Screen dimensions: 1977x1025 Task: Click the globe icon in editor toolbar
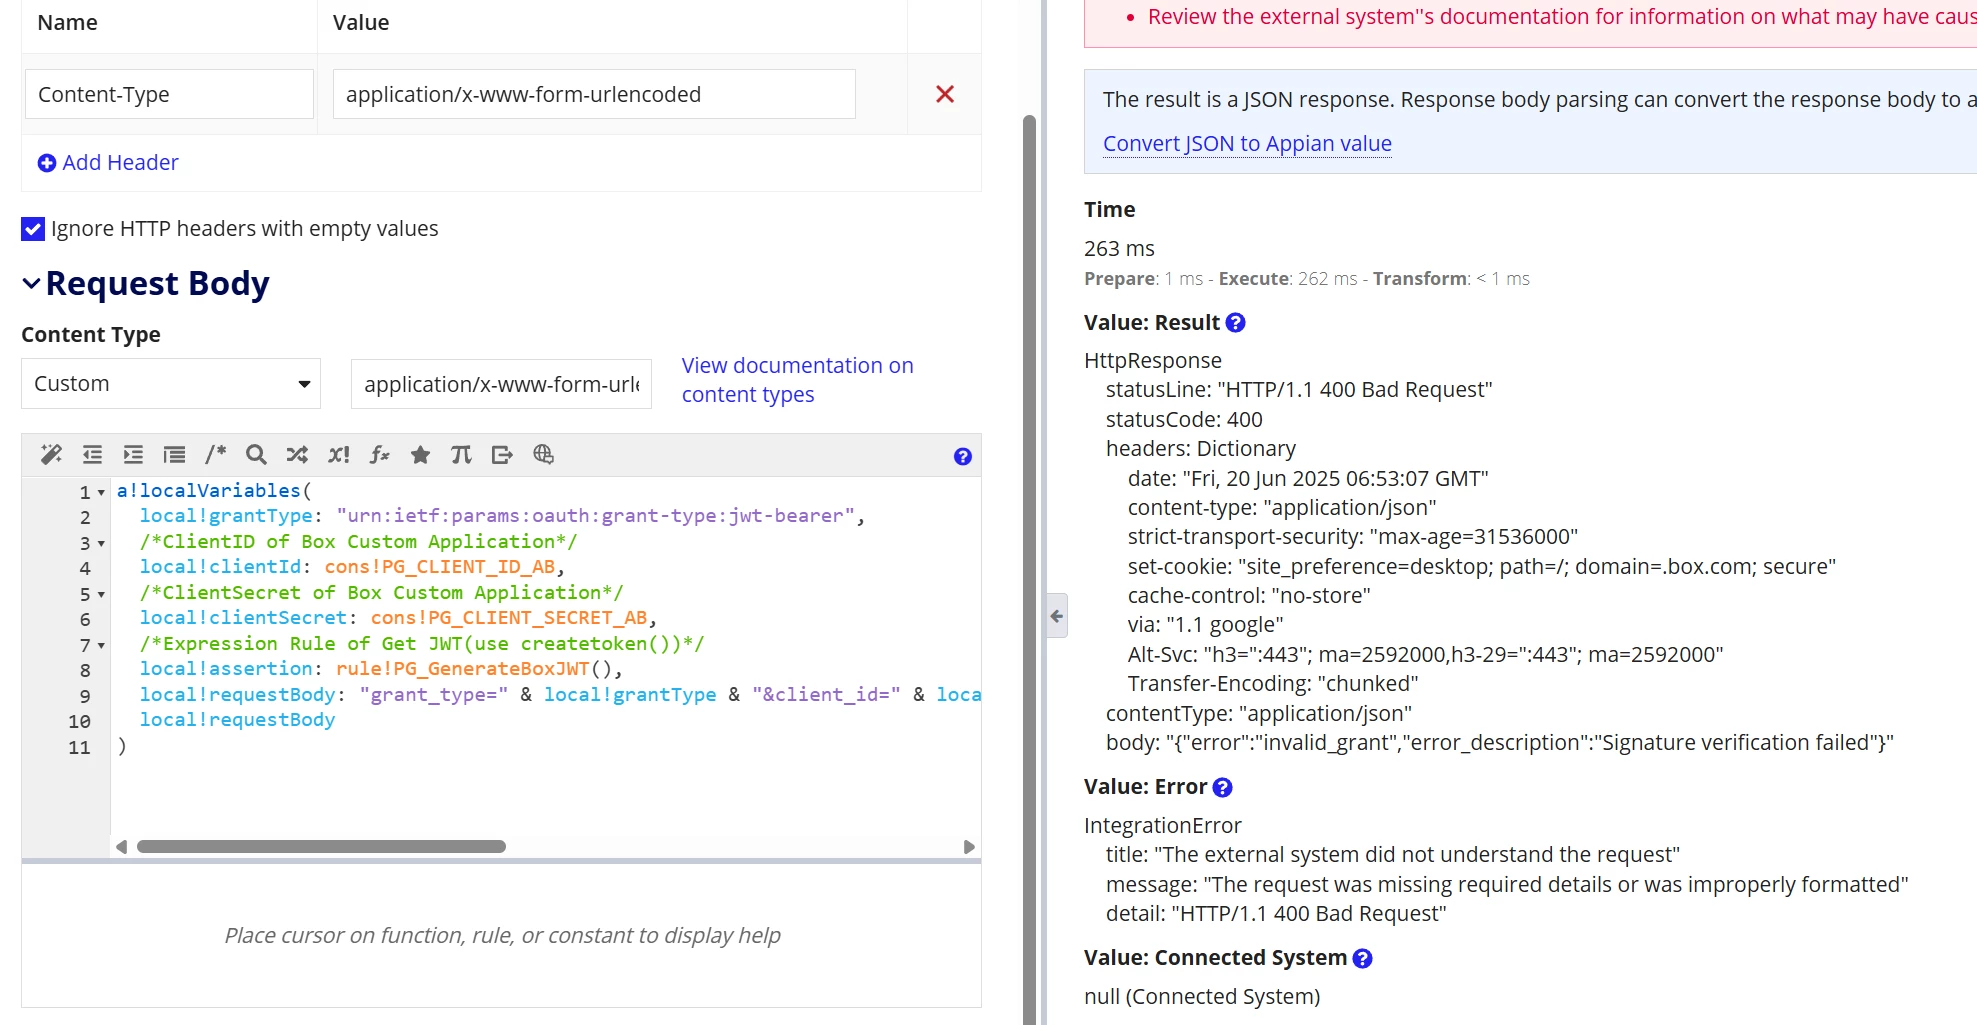543,455
